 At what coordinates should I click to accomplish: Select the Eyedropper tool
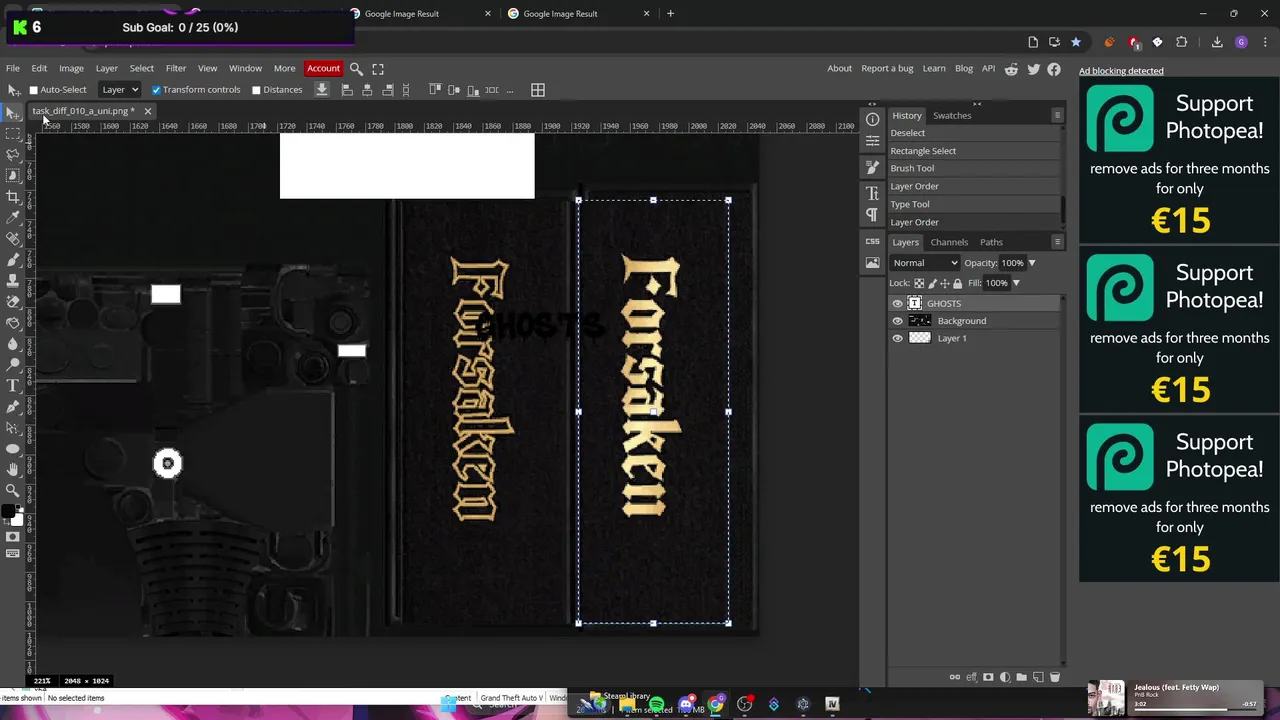[x=13, y=218]
